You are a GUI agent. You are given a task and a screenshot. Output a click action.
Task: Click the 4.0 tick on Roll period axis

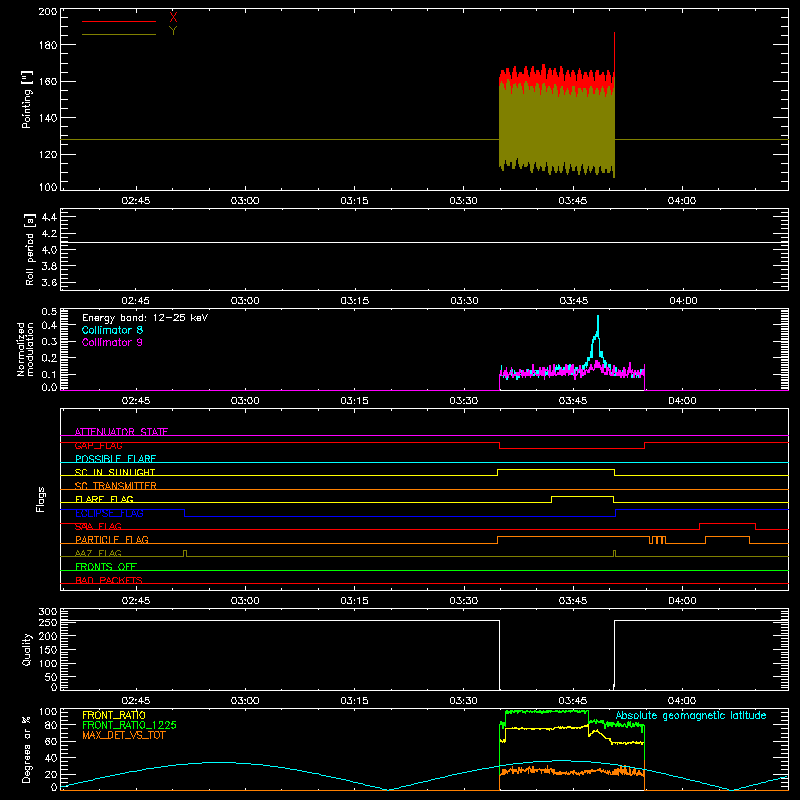pos(49,250)
